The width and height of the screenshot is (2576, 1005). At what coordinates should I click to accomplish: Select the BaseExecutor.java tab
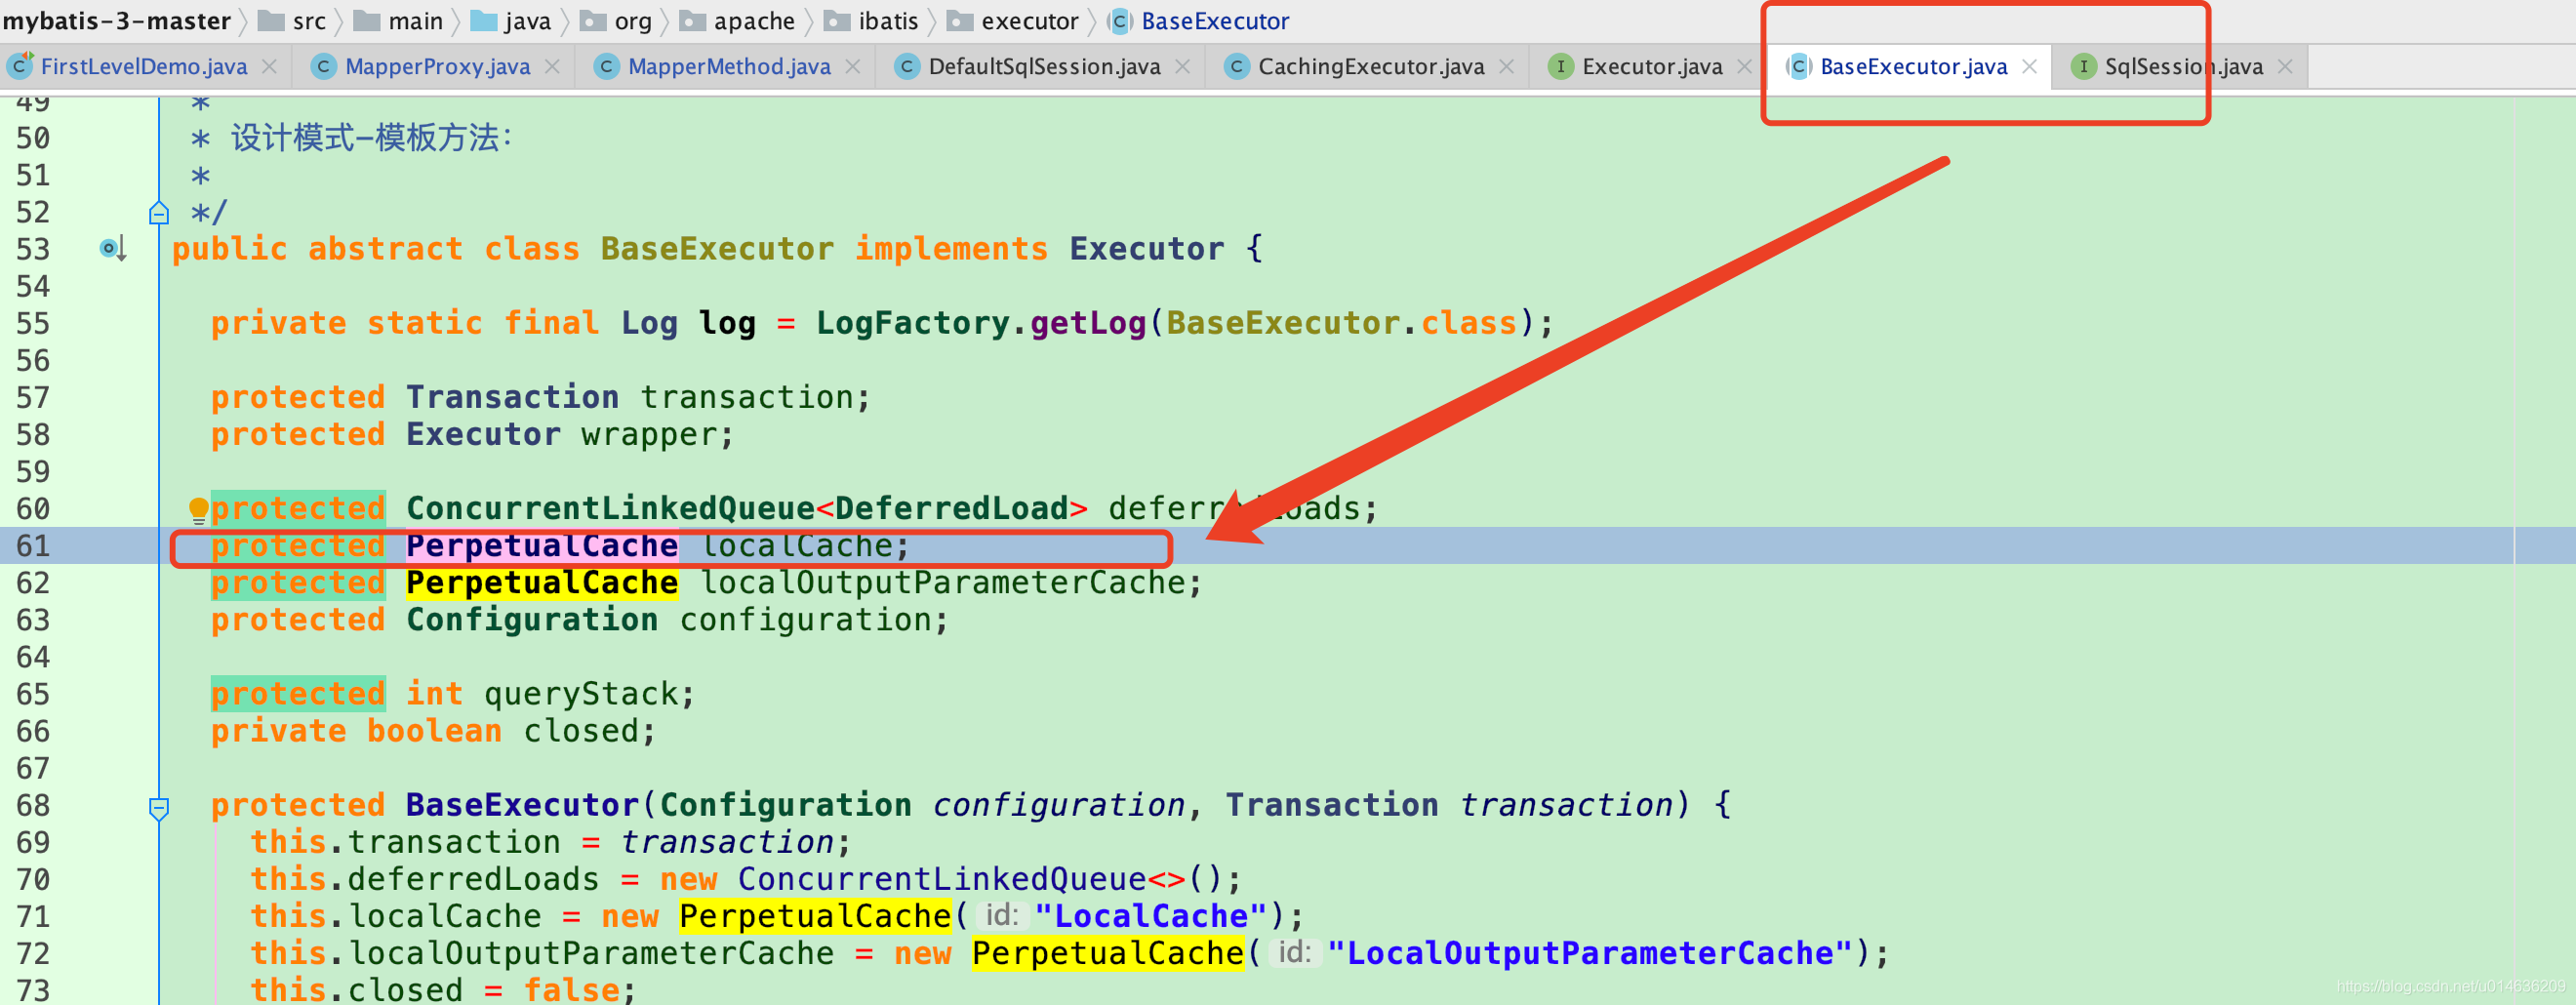pos(1913,67)
